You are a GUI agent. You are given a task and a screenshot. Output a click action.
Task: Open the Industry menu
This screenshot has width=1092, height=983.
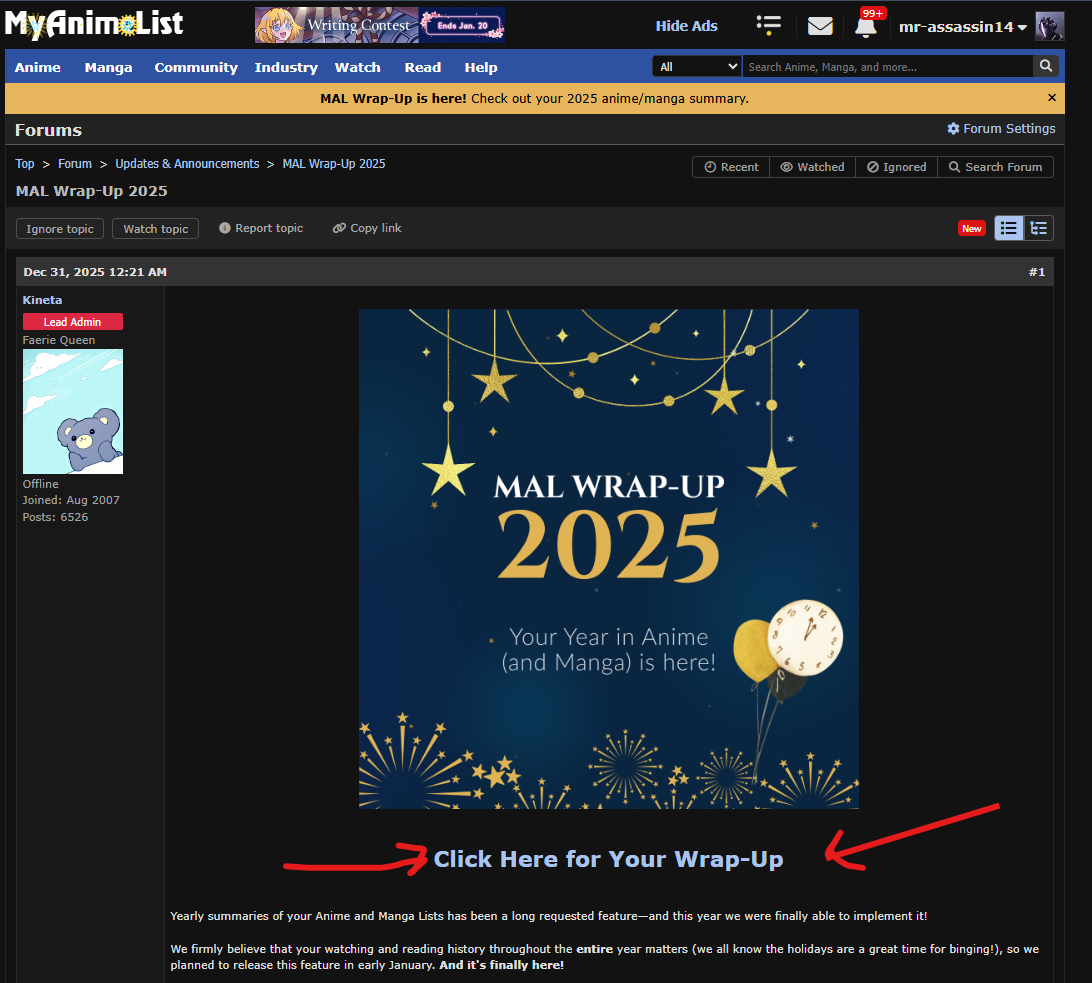click(286, 68)
